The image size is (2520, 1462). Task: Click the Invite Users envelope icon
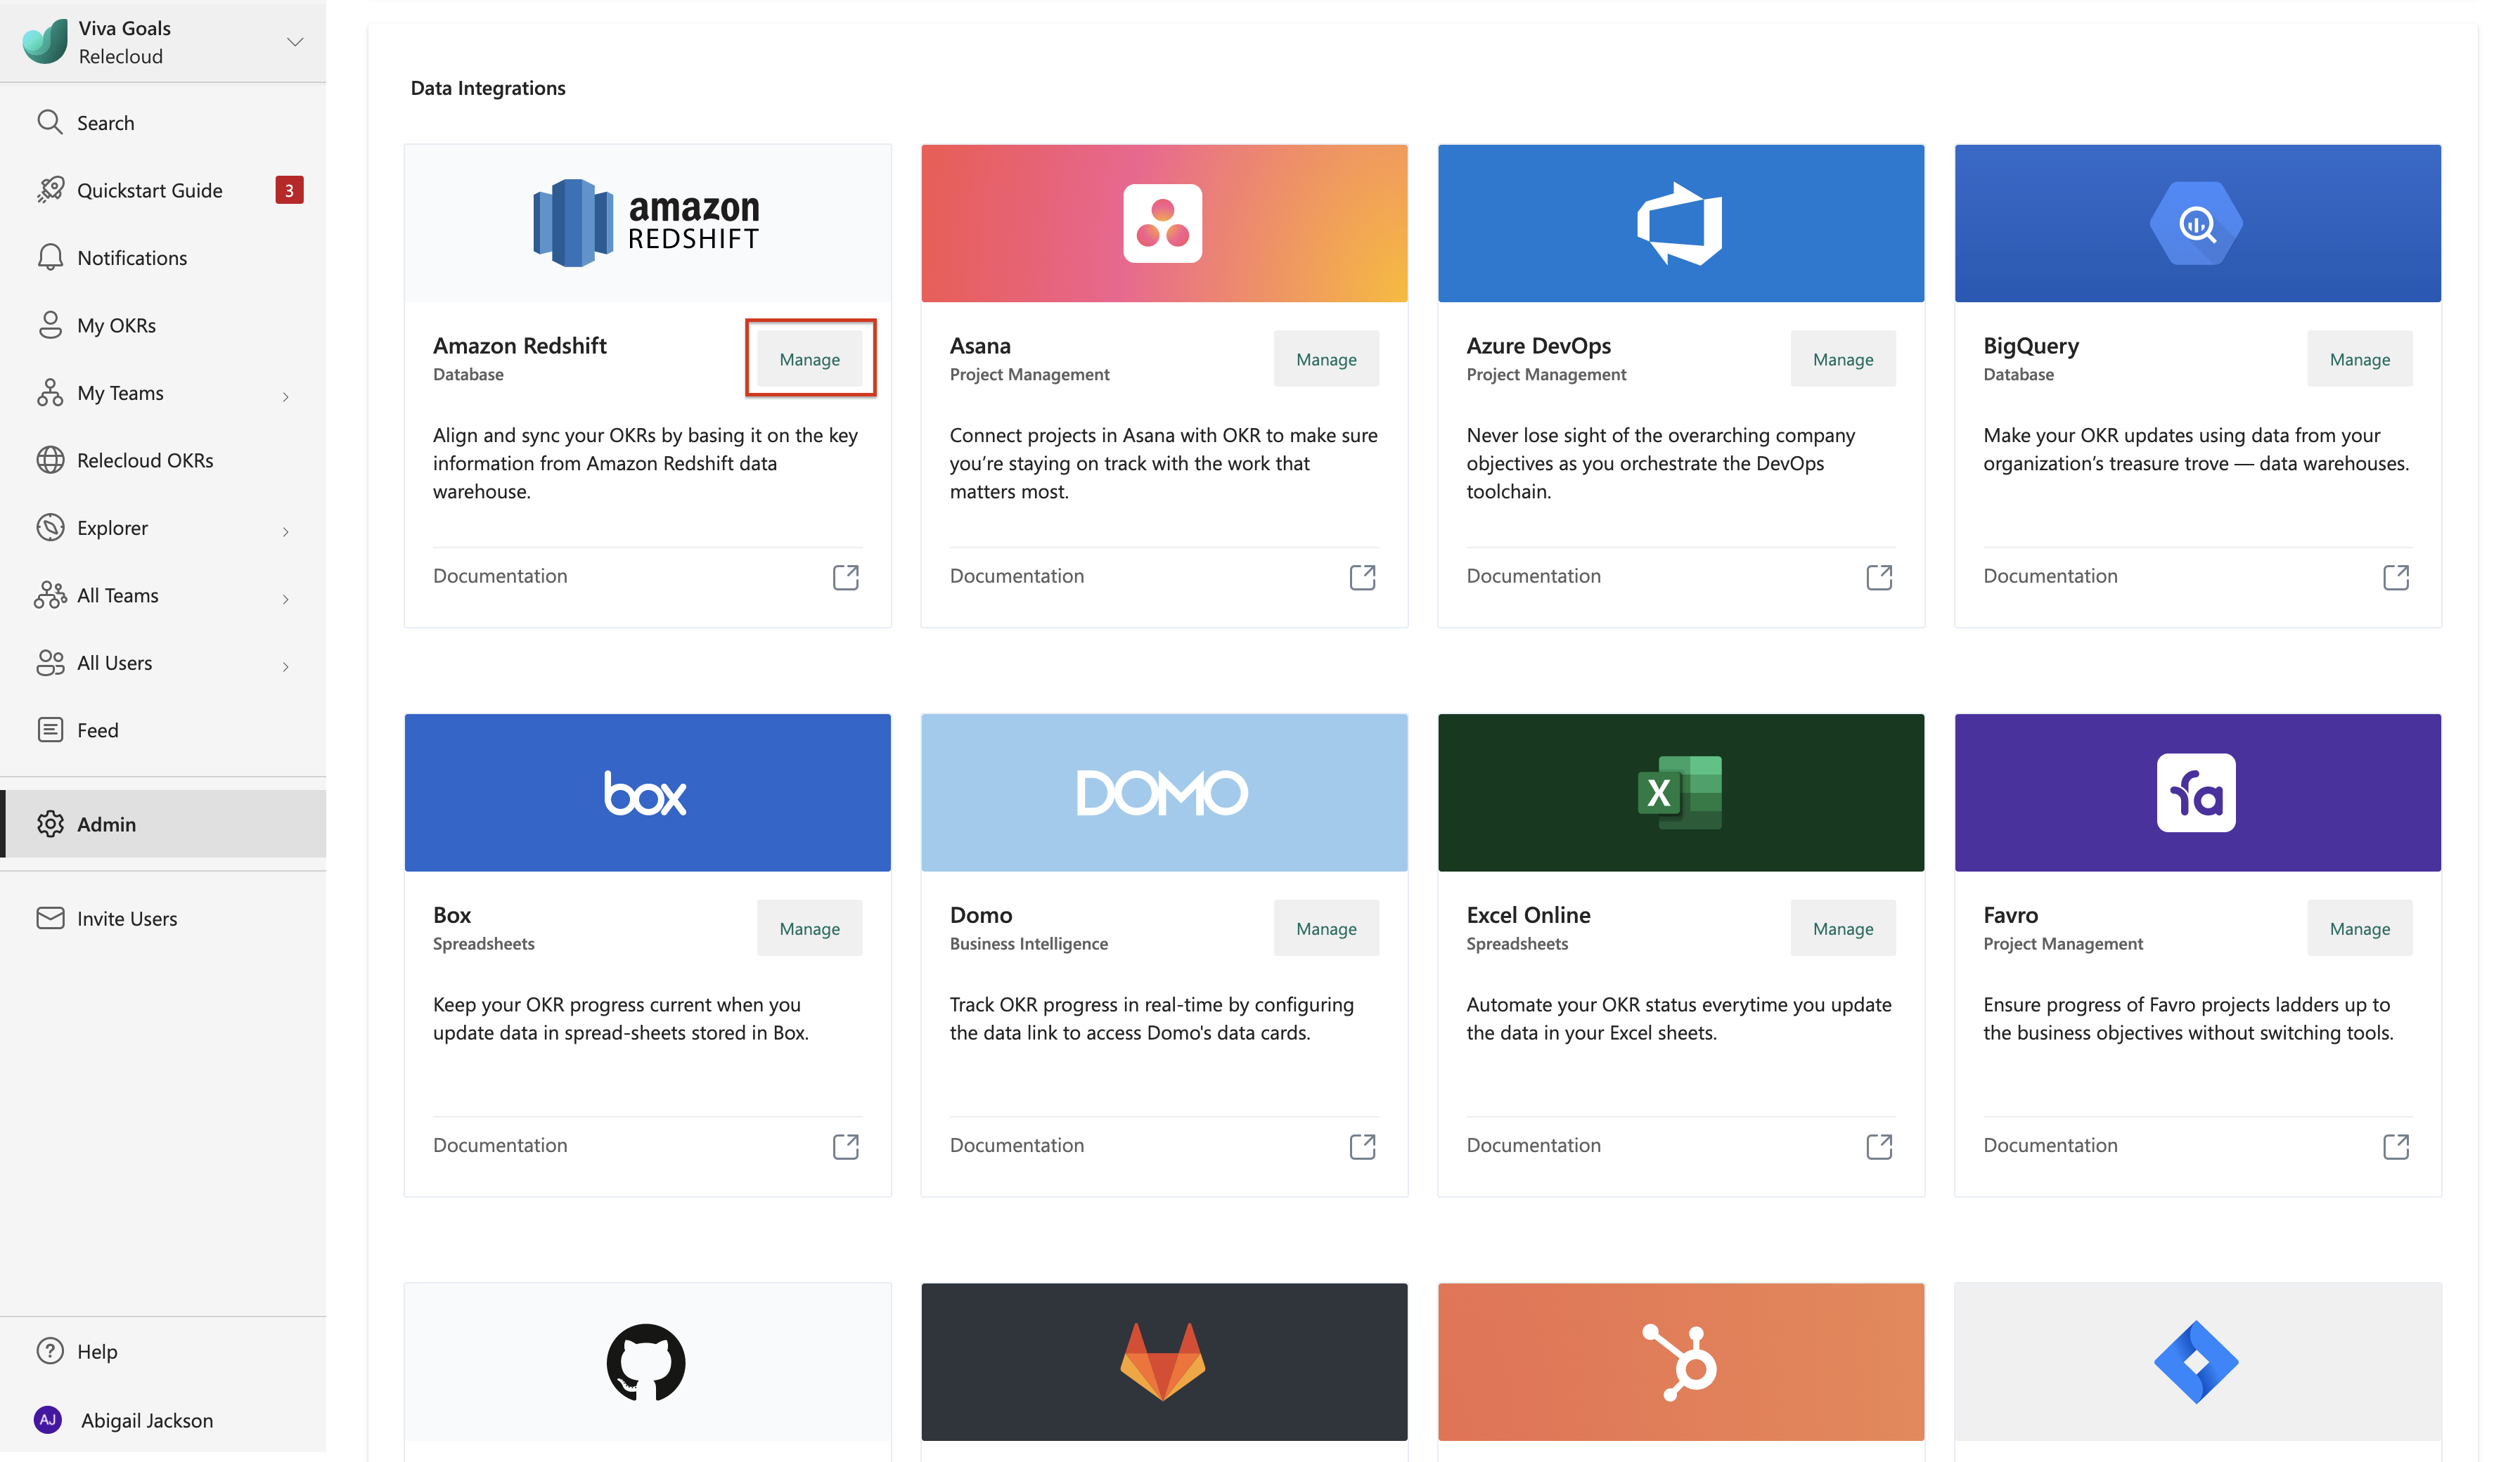point(50,918)
